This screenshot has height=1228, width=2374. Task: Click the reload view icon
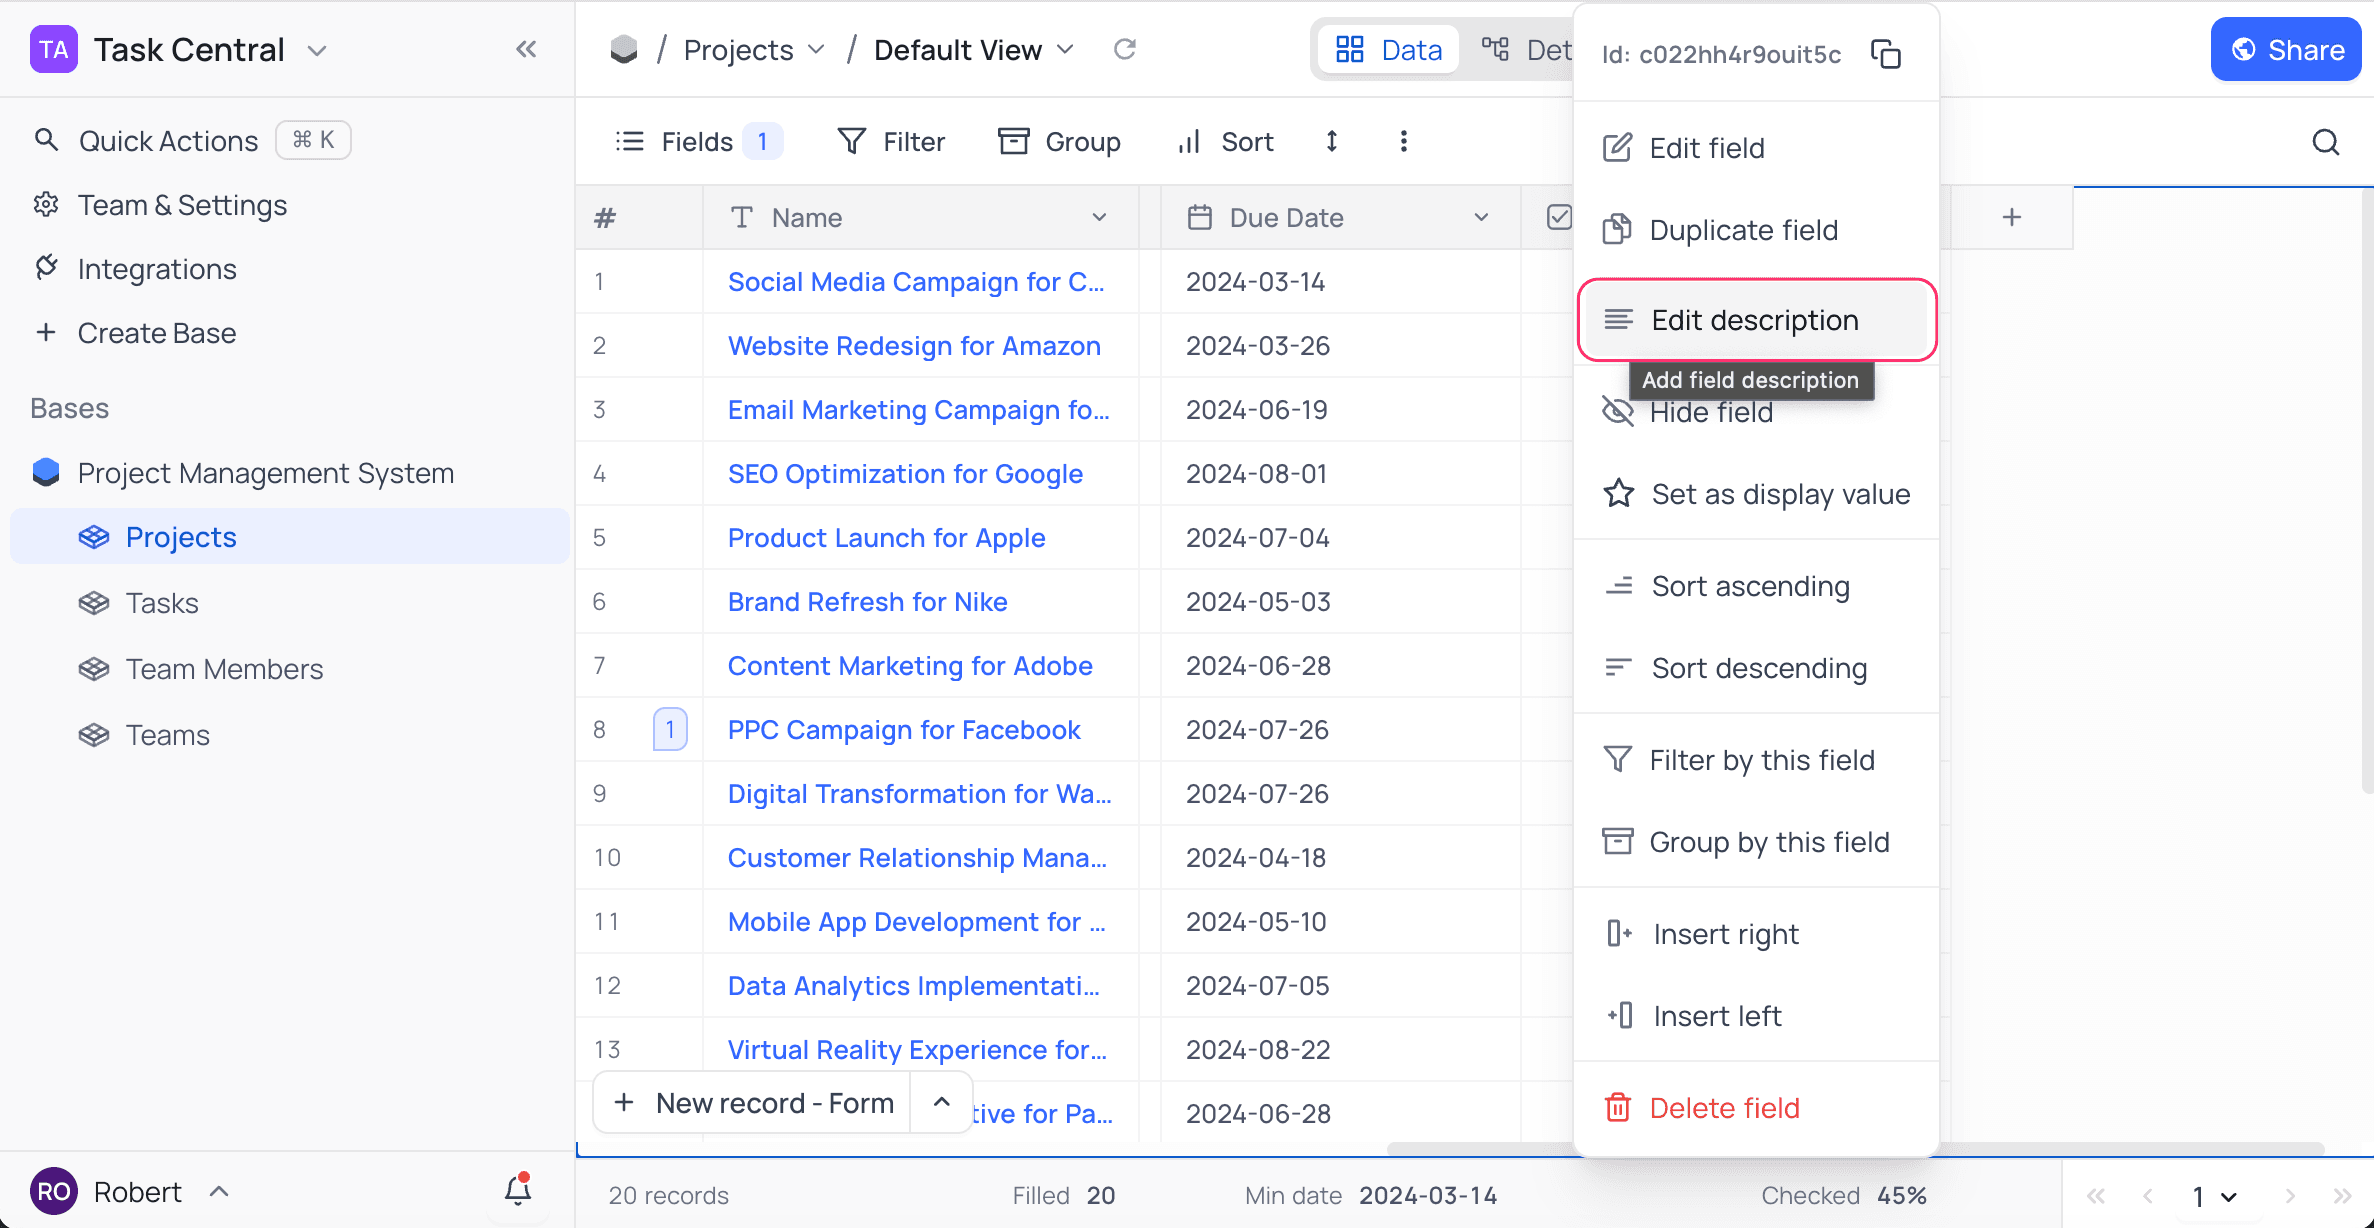pyautogui.click(x=1125, y=49)
